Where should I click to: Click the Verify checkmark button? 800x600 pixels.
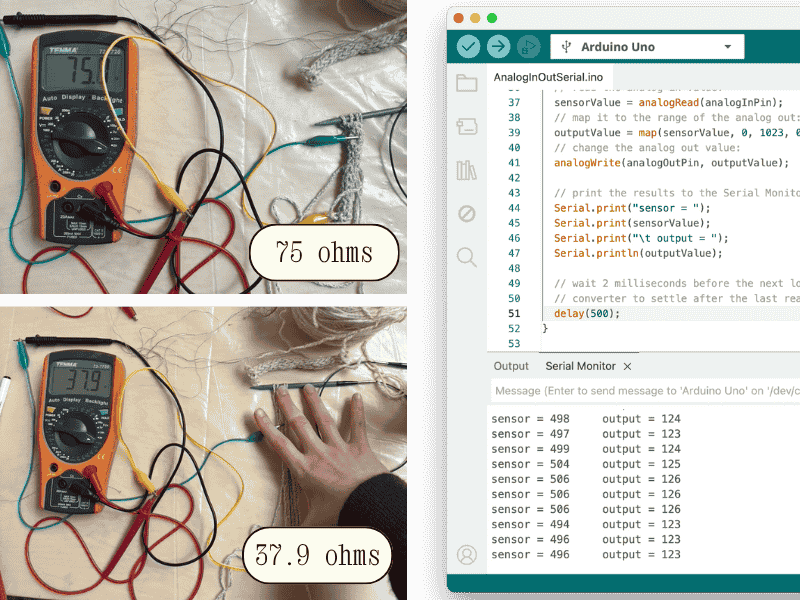(x=468, y=47)
